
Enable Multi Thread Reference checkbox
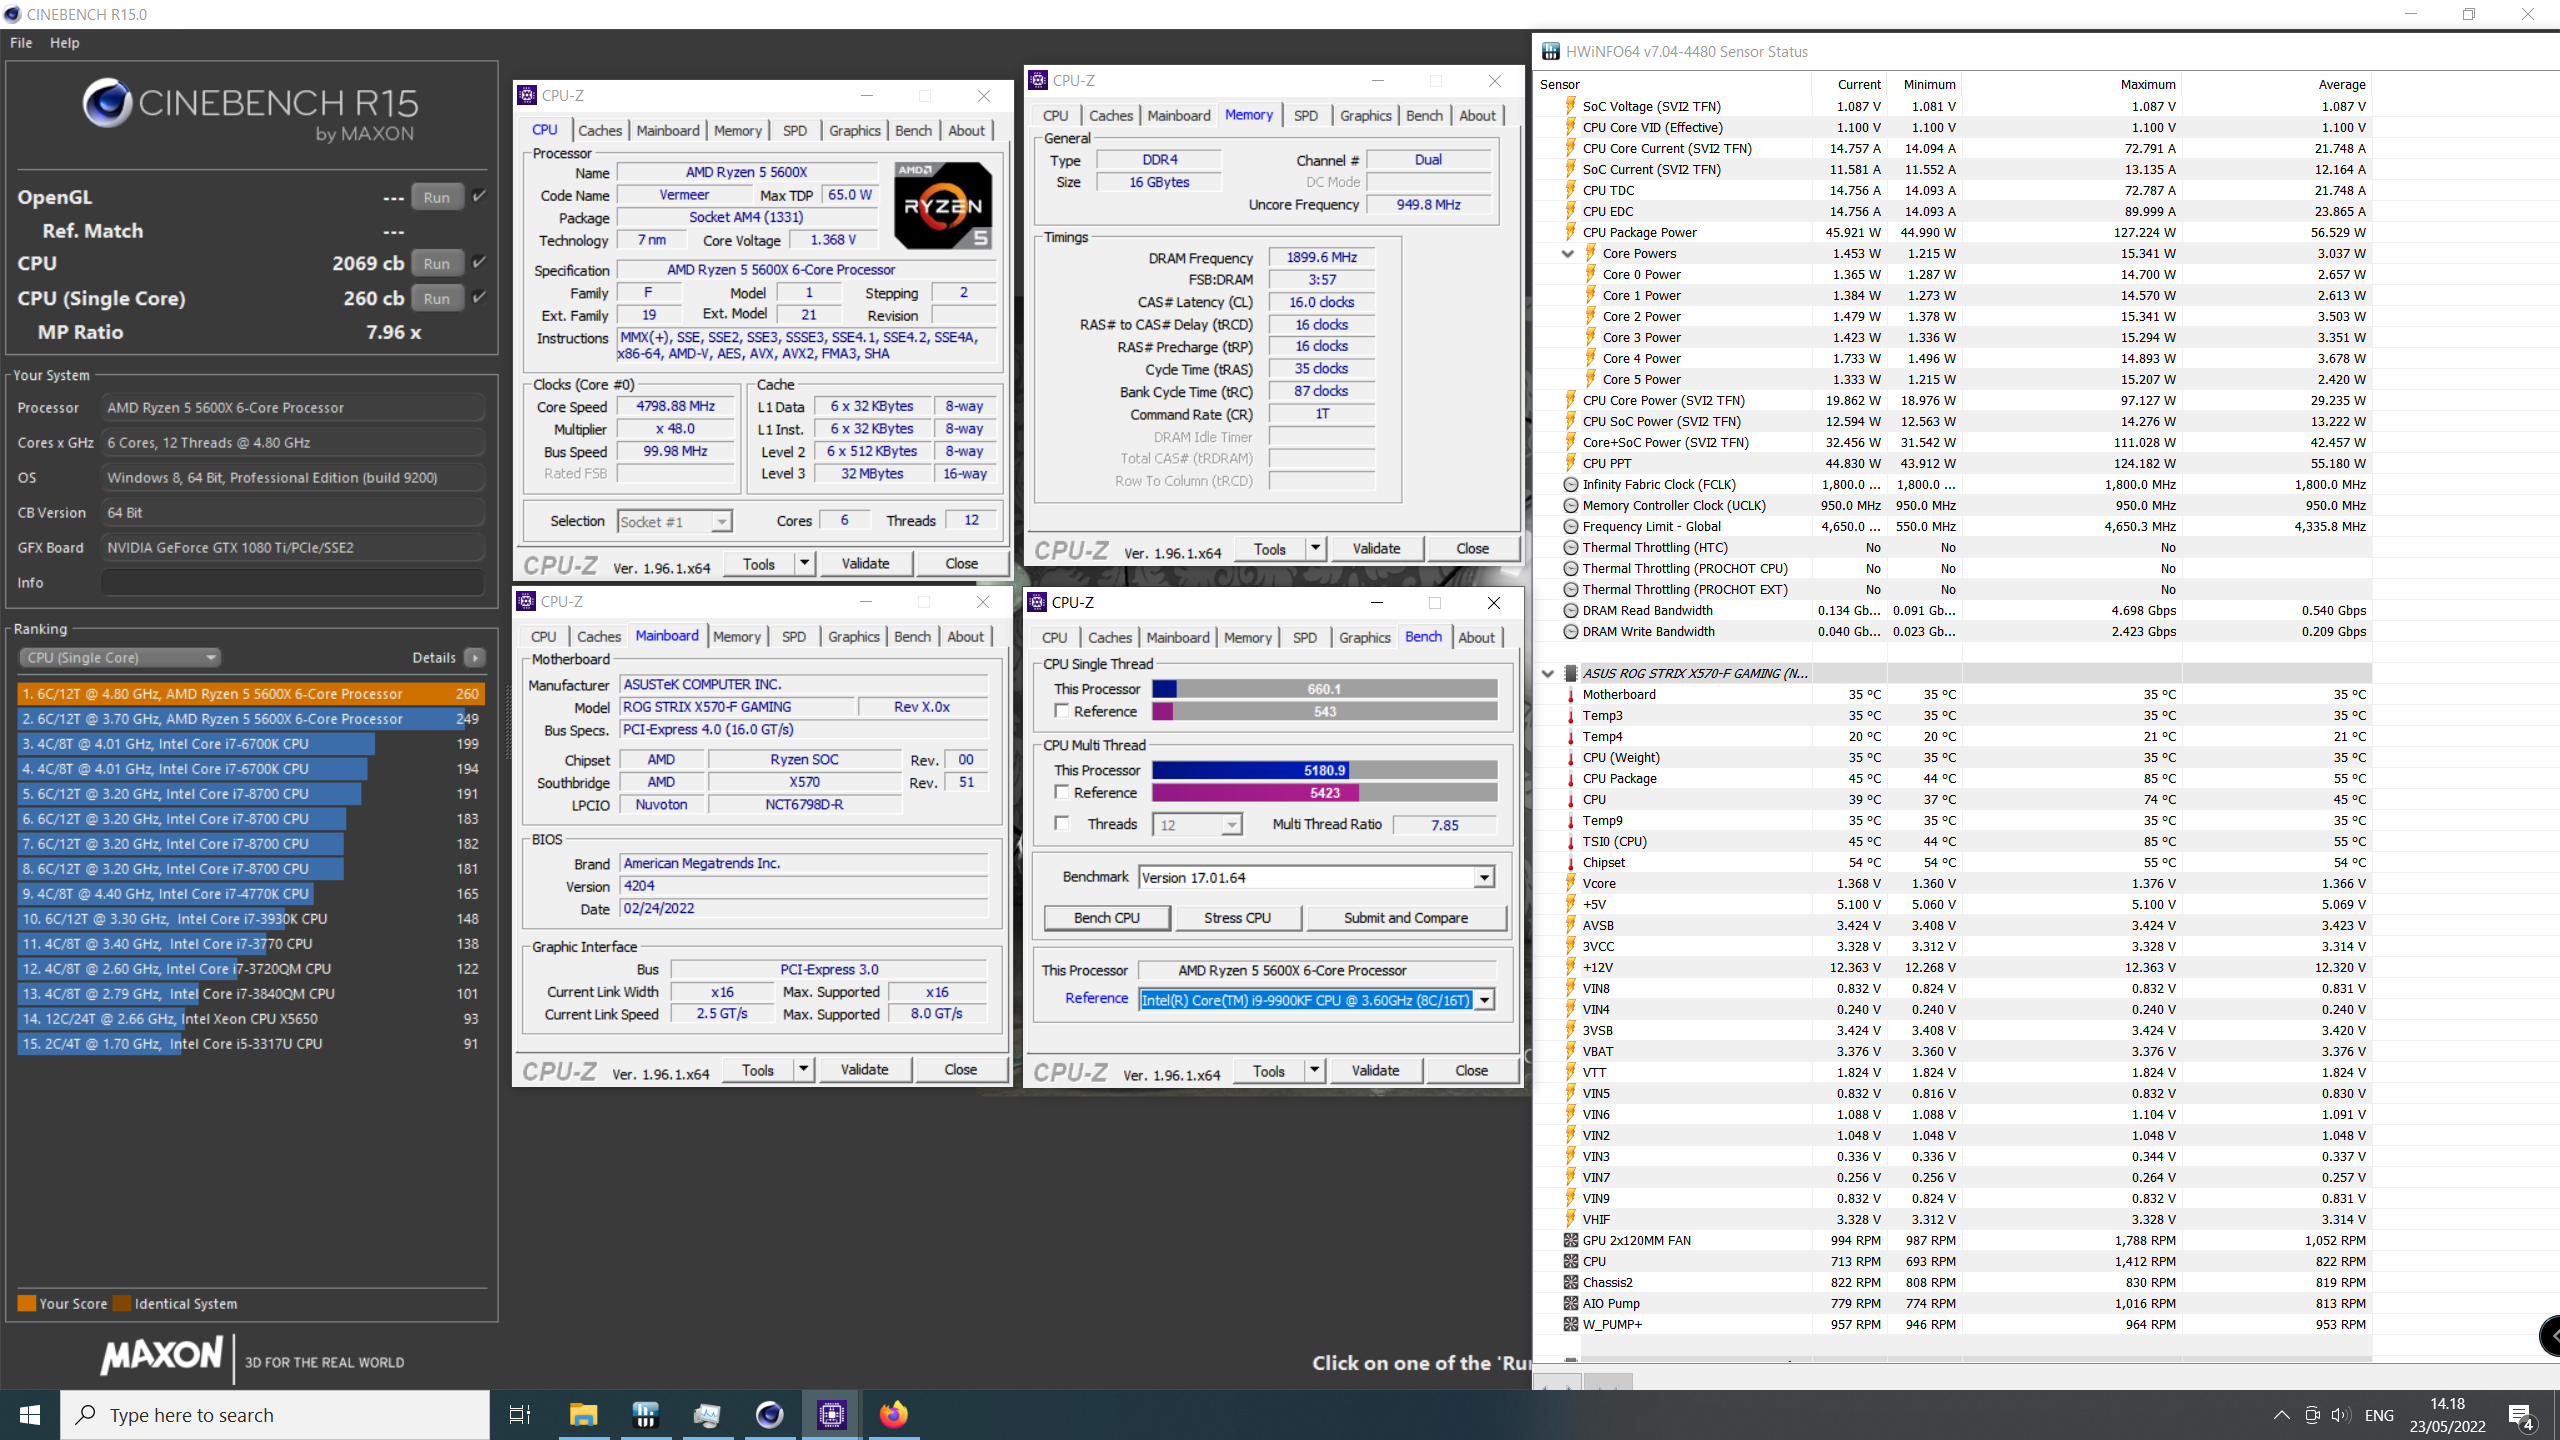[1062, 792]
